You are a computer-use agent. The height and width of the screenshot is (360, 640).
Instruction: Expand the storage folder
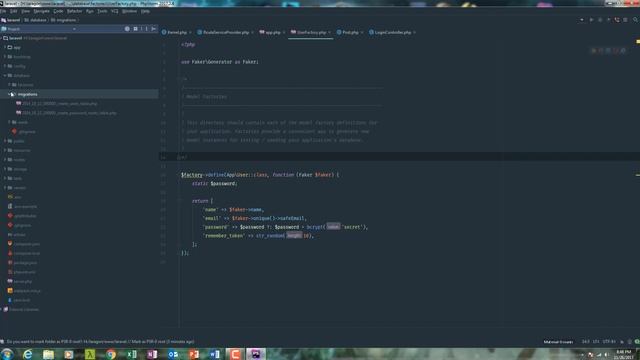[x=5, y=169]
